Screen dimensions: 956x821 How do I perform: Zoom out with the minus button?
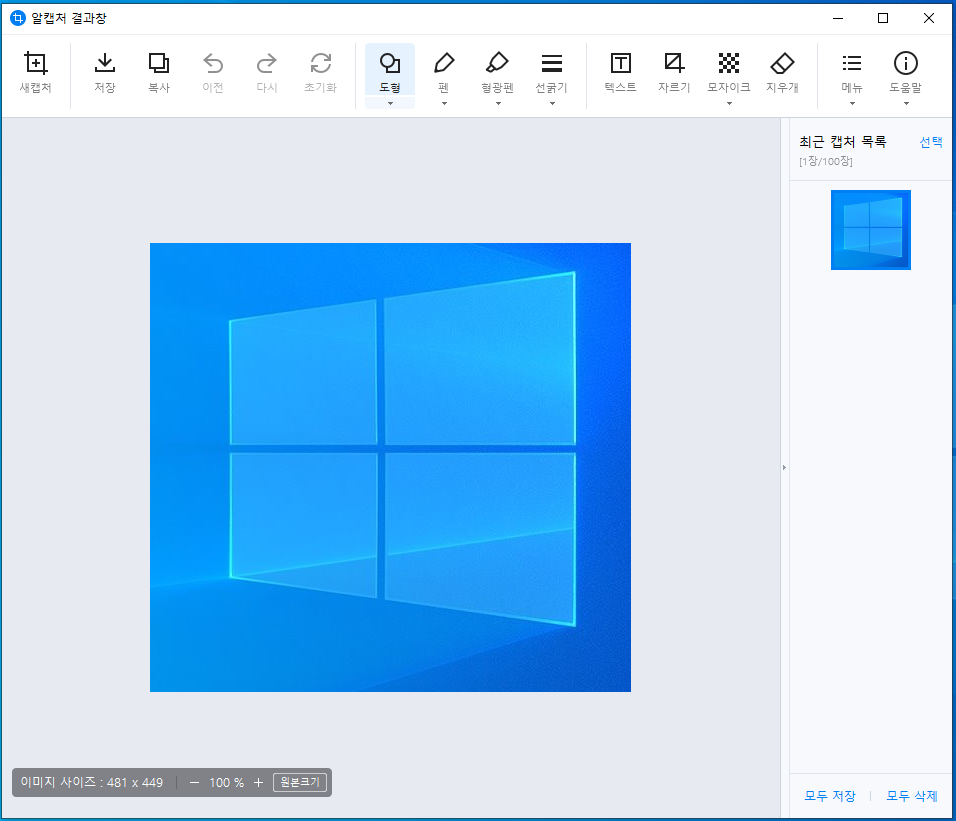click(194, 783)
